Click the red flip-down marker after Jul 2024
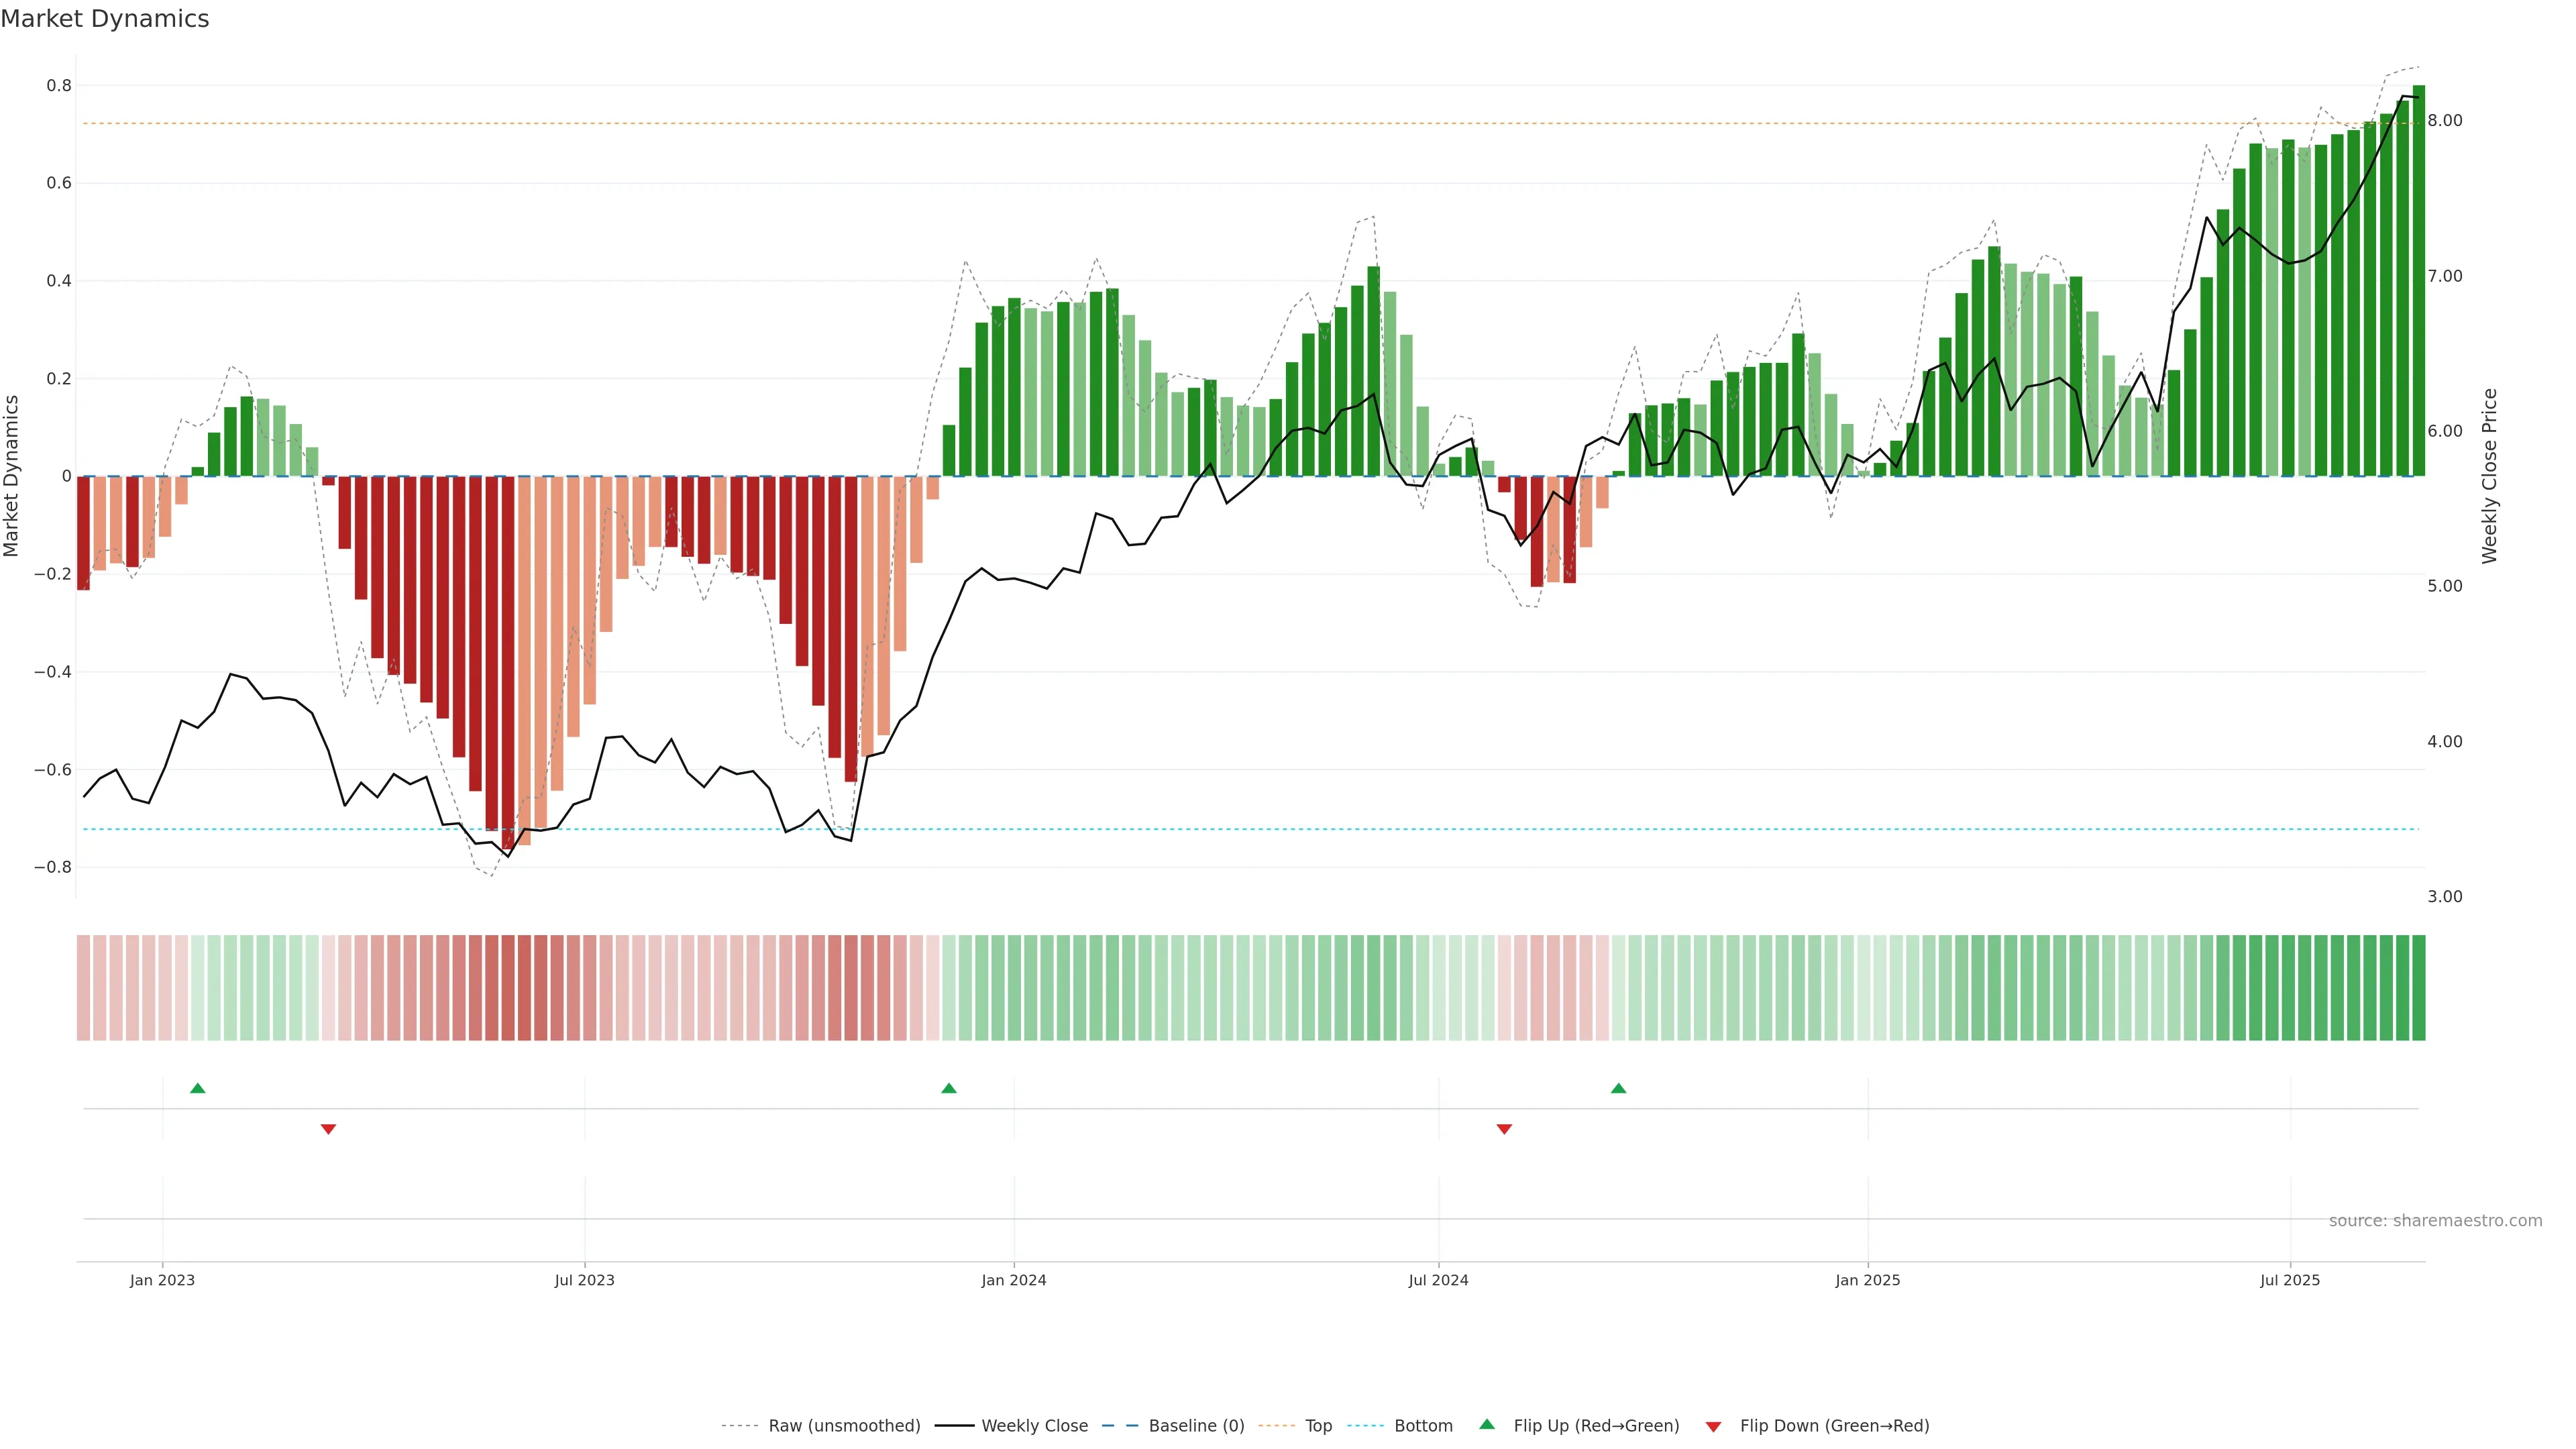Screen dimensions: 2576x1449 pyautogui.click(x=1504, y=1129)
